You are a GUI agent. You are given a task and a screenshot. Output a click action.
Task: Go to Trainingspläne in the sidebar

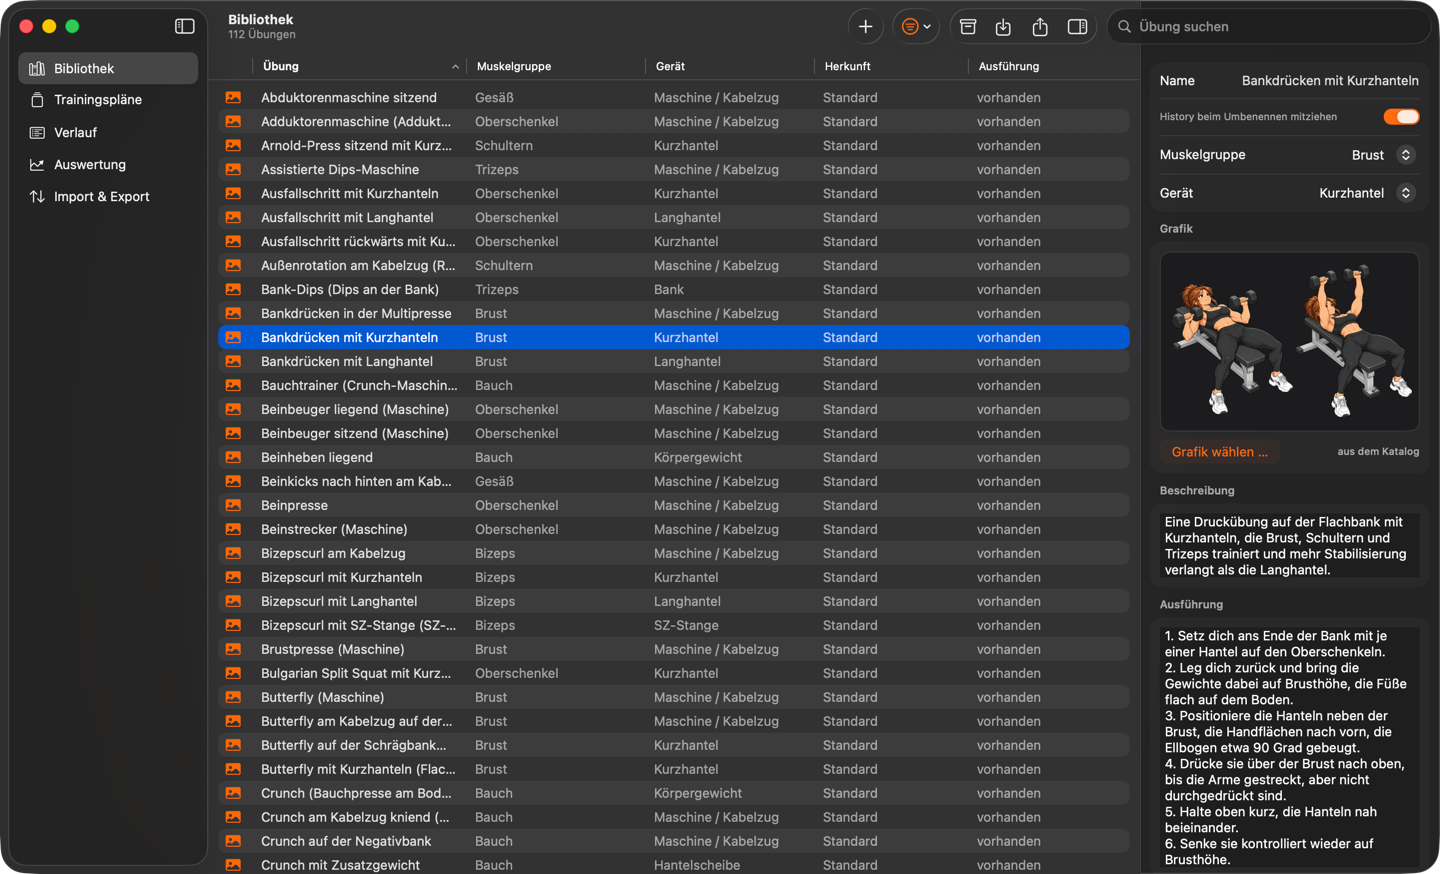click(x=108, y=100)
